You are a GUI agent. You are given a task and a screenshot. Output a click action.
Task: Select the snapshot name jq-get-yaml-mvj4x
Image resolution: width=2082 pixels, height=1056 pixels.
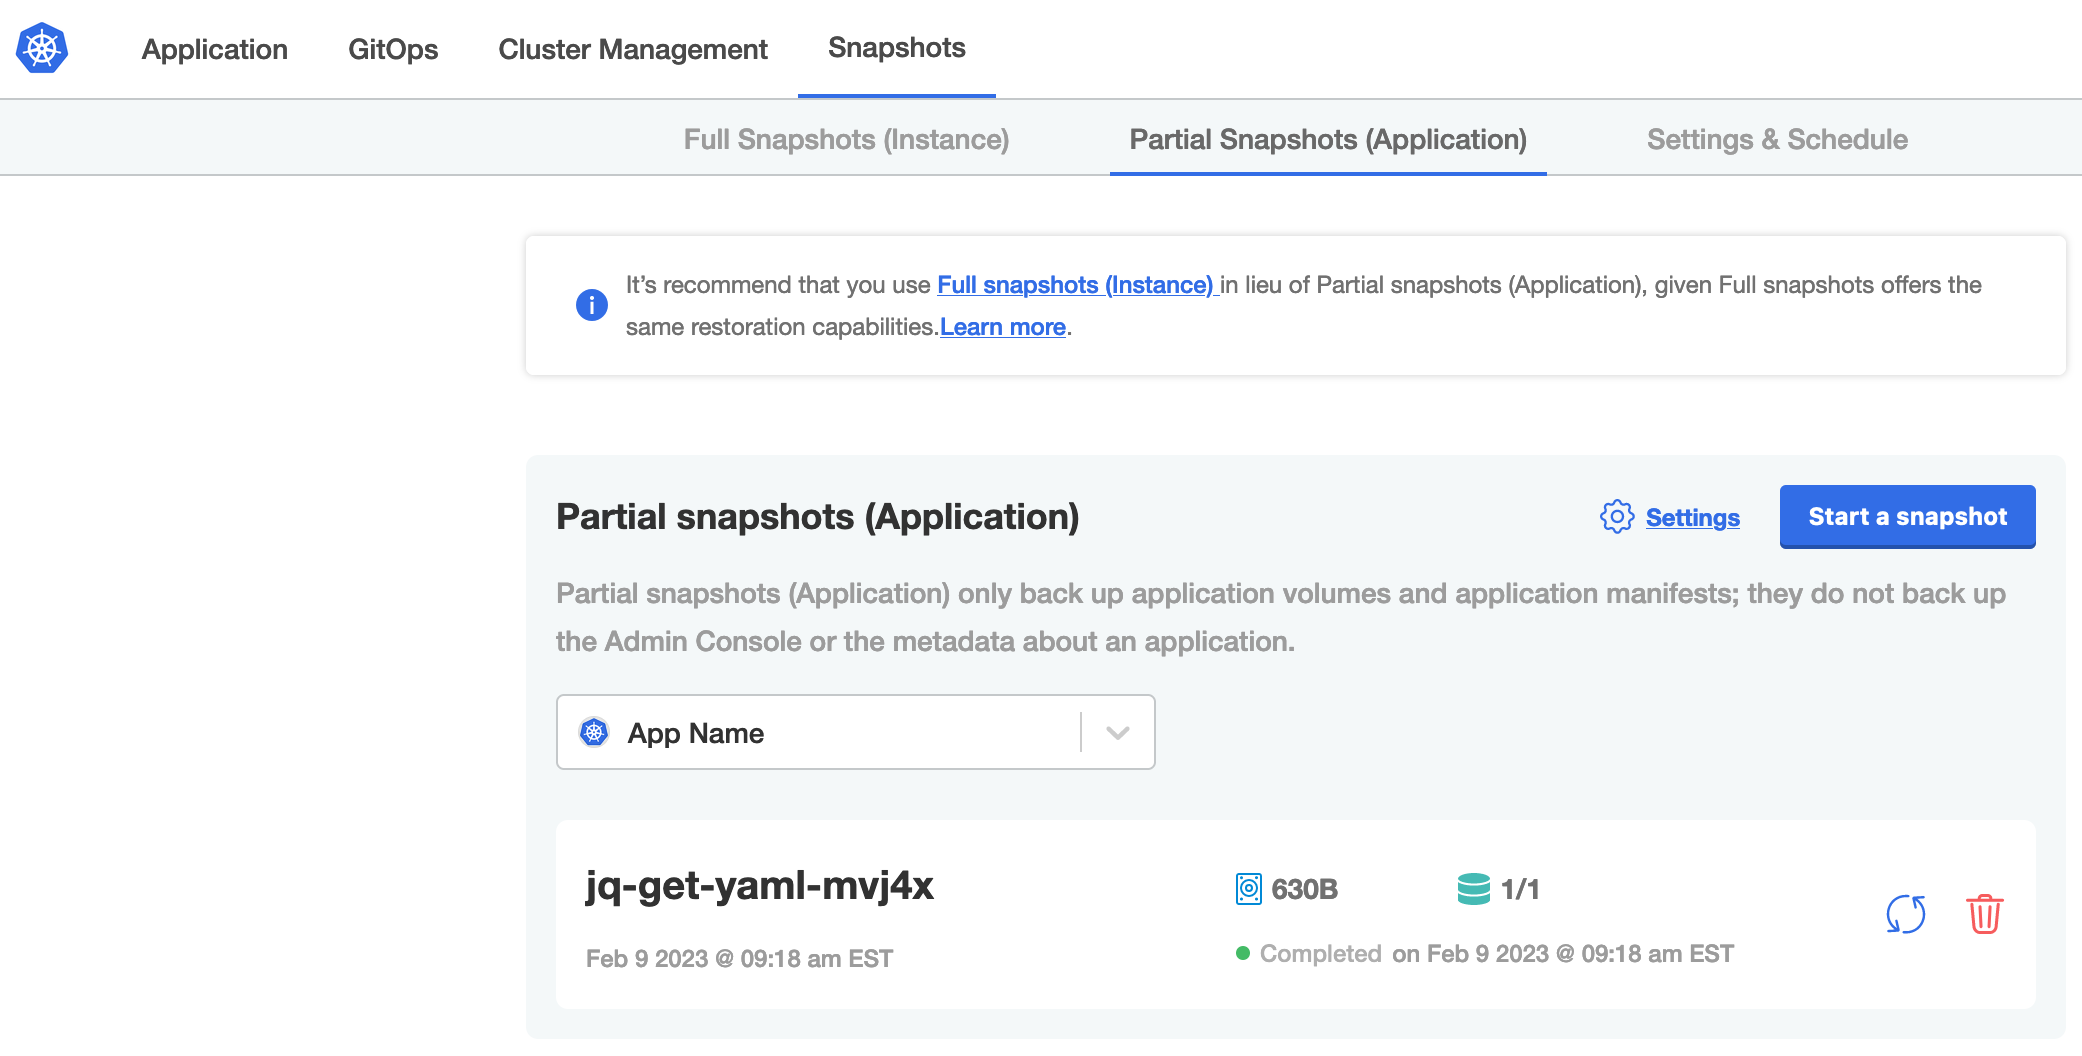tap(760, 886)
